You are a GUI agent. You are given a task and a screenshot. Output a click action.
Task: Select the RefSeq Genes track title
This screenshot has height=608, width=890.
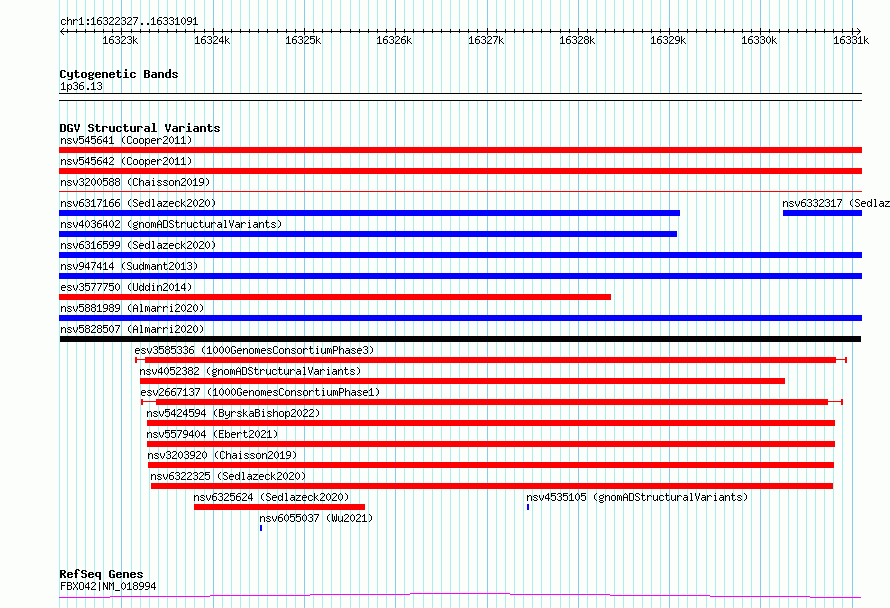pyautogui.click(x=101, y=575)
